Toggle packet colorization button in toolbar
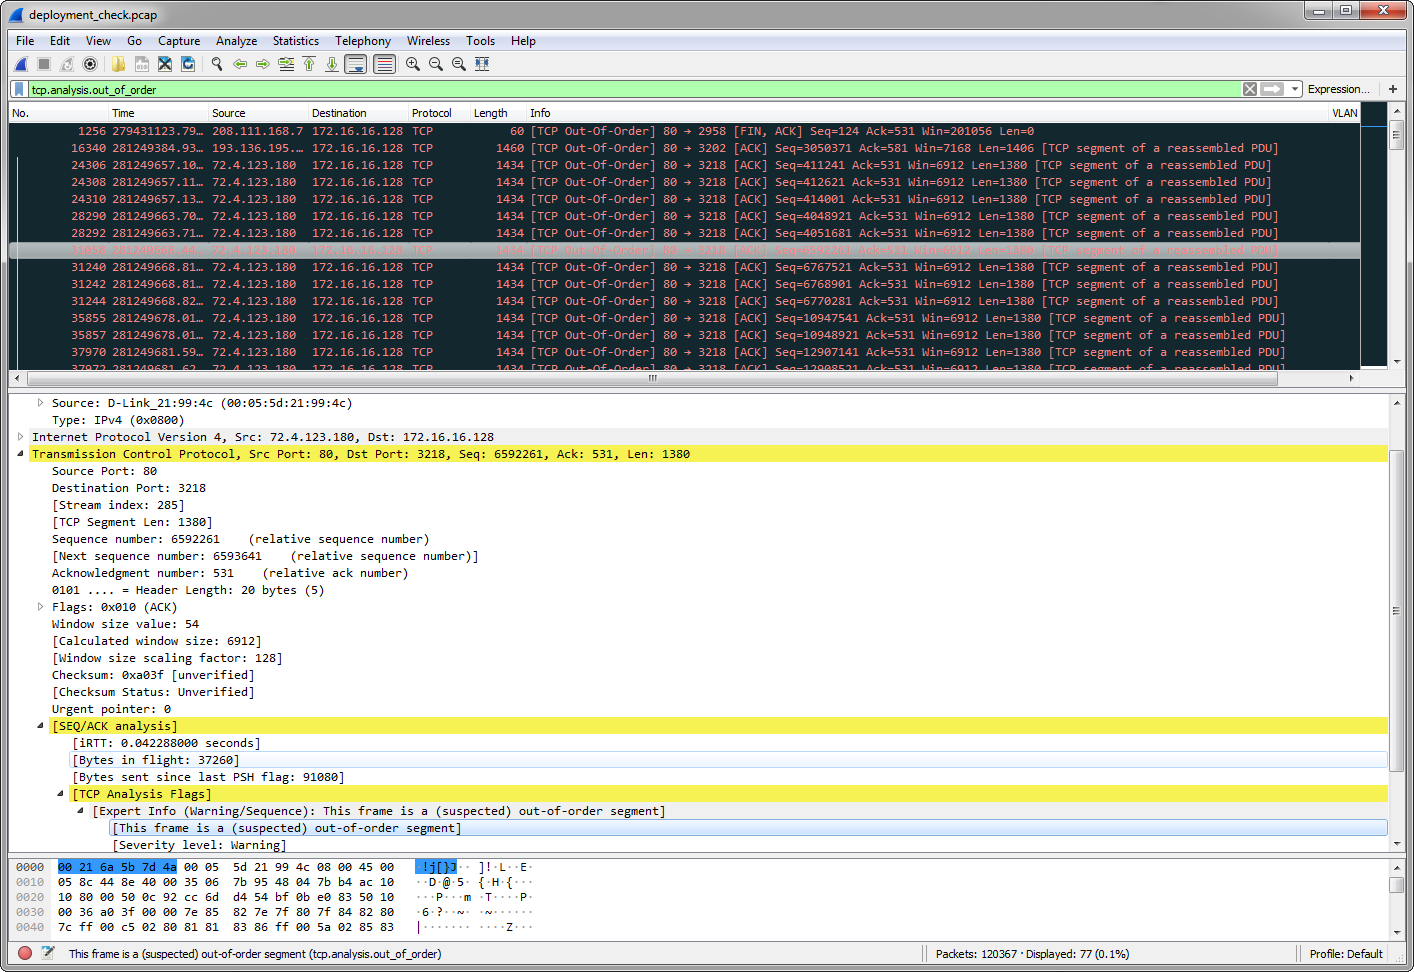The width and height of the screenshot is (1414, 972). click(x=384, y=64)
